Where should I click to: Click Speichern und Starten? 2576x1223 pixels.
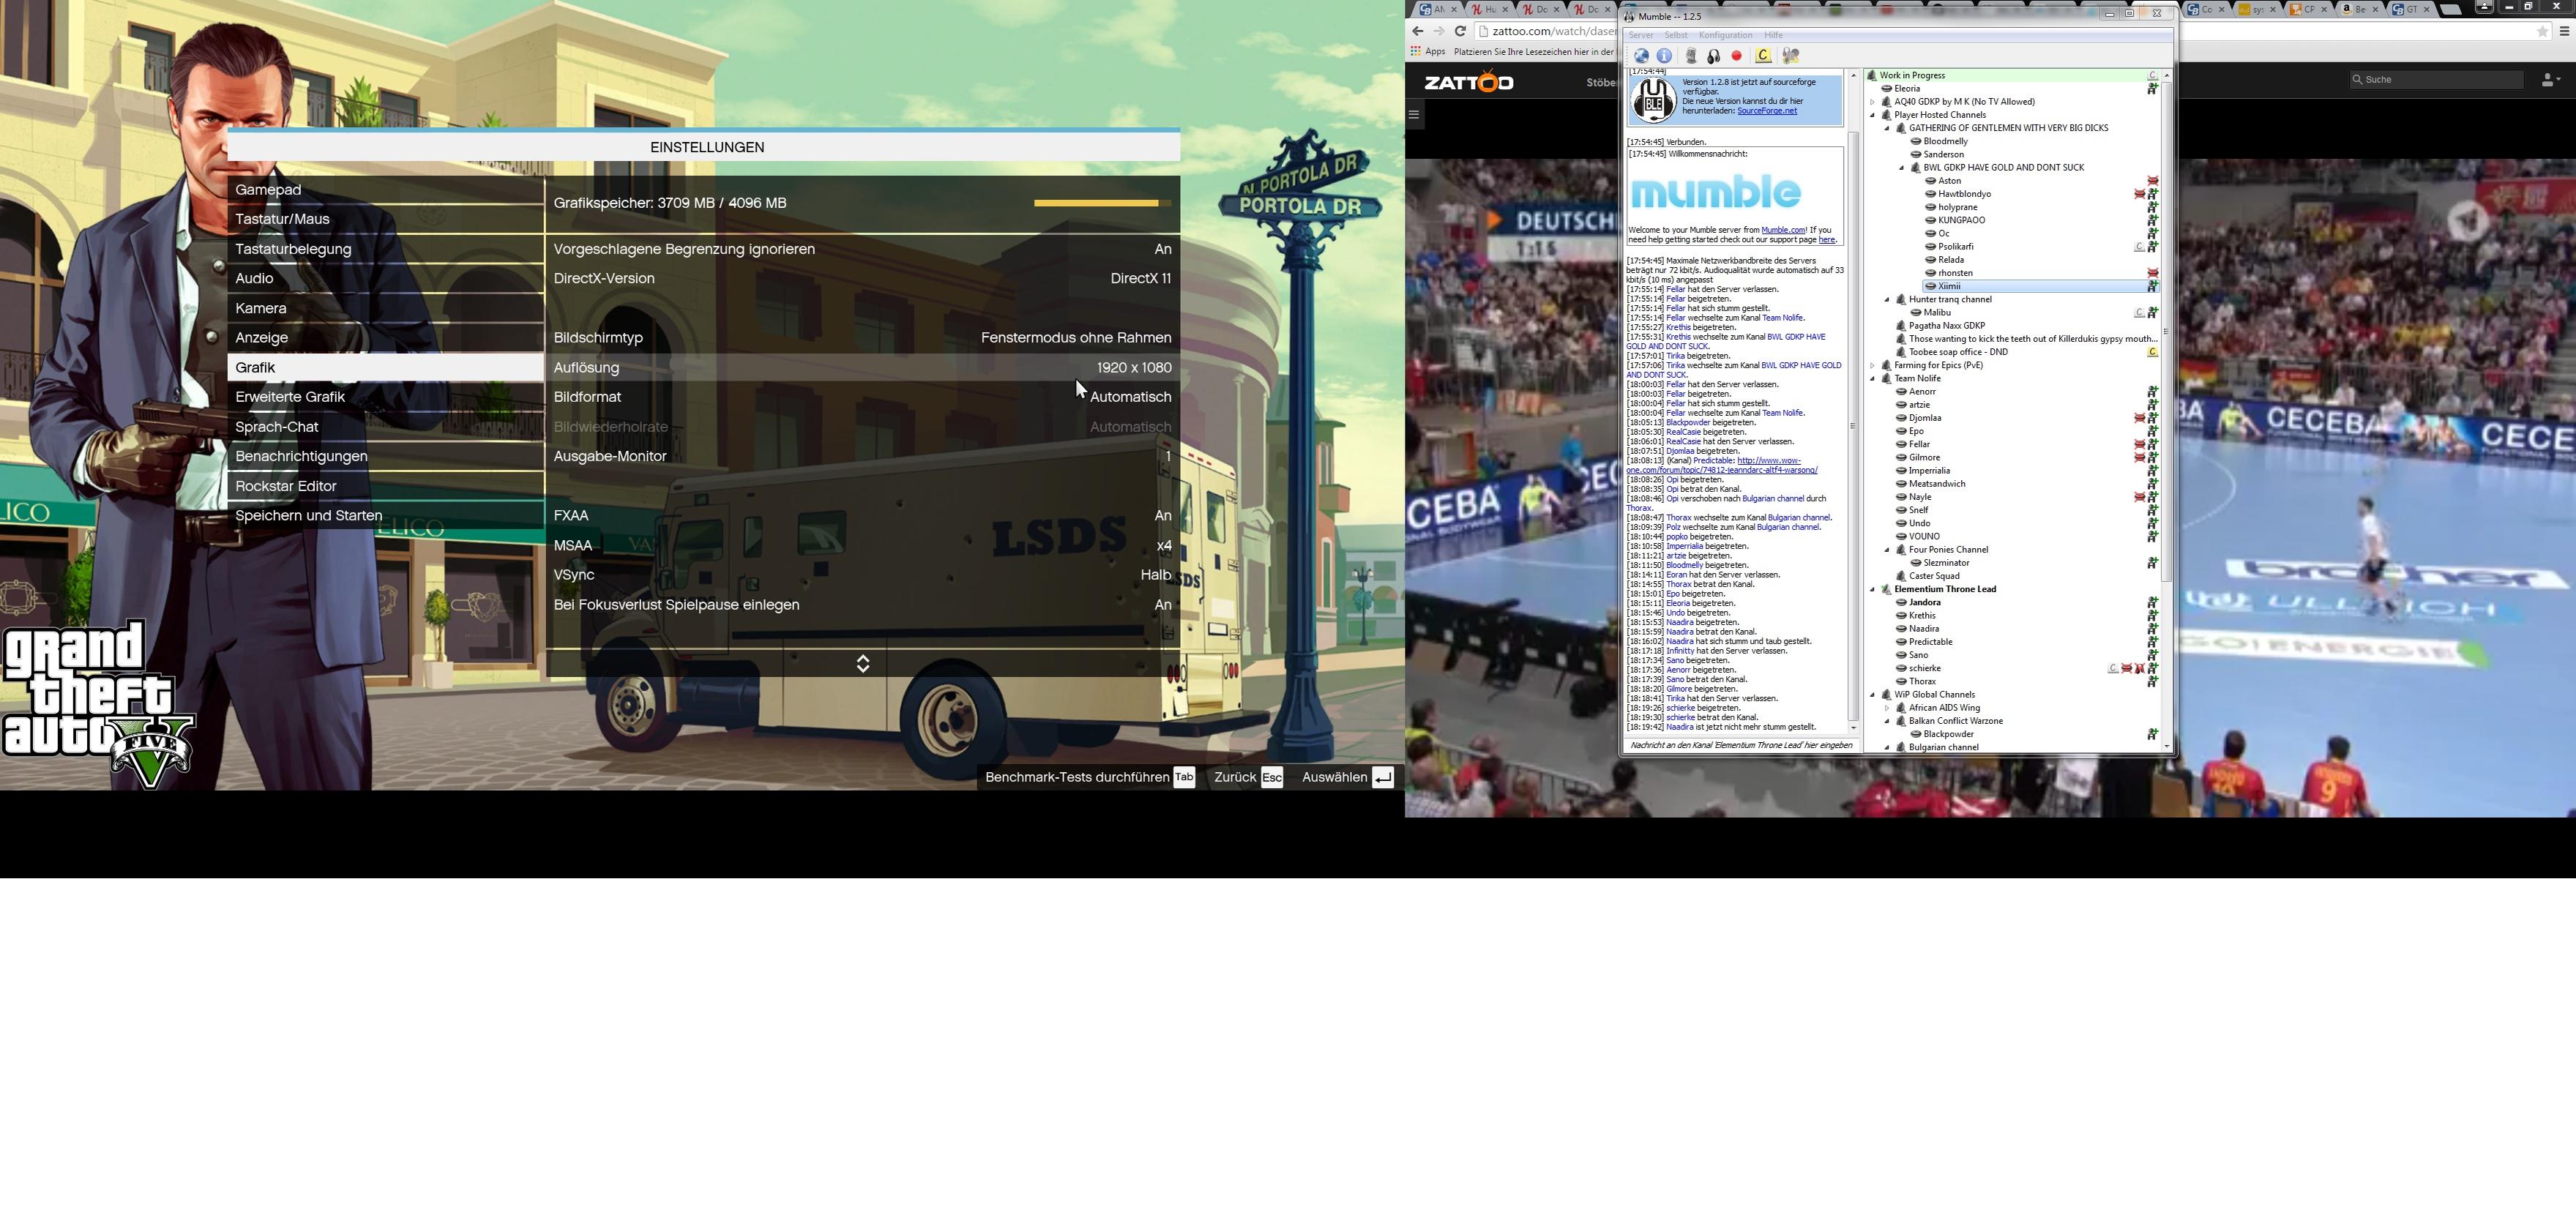tap(386, 516)
